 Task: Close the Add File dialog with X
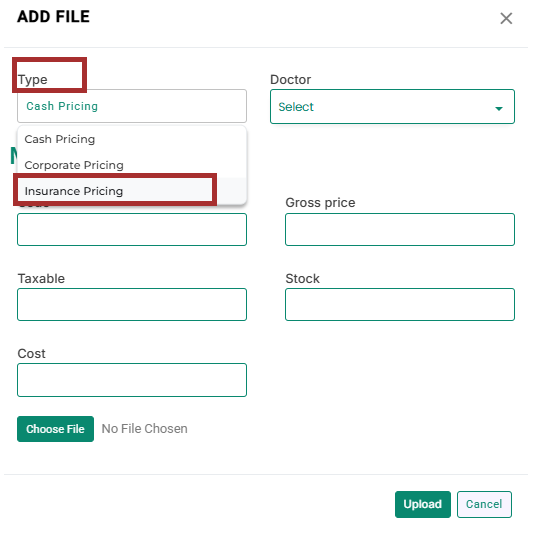[x=506, y=18]
